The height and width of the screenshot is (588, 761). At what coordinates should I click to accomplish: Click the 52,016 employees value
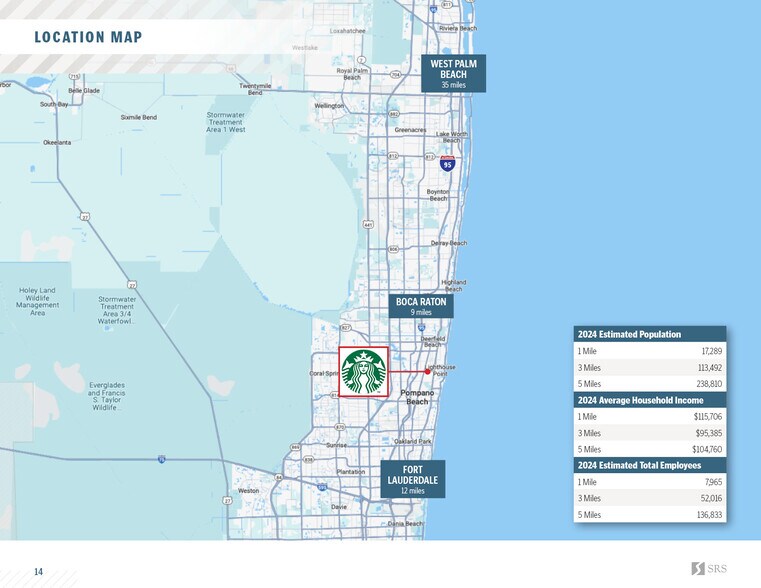click(x=711, y=498)
